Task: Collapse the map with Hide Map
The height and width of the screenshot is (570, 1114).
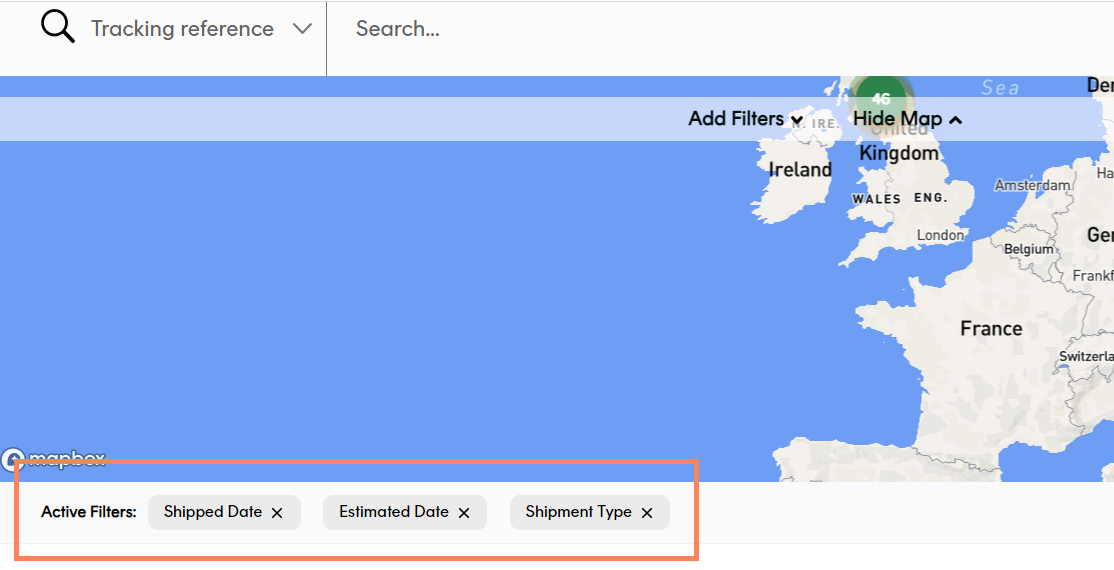Action: pyautogui.click(x=907, y=119)
